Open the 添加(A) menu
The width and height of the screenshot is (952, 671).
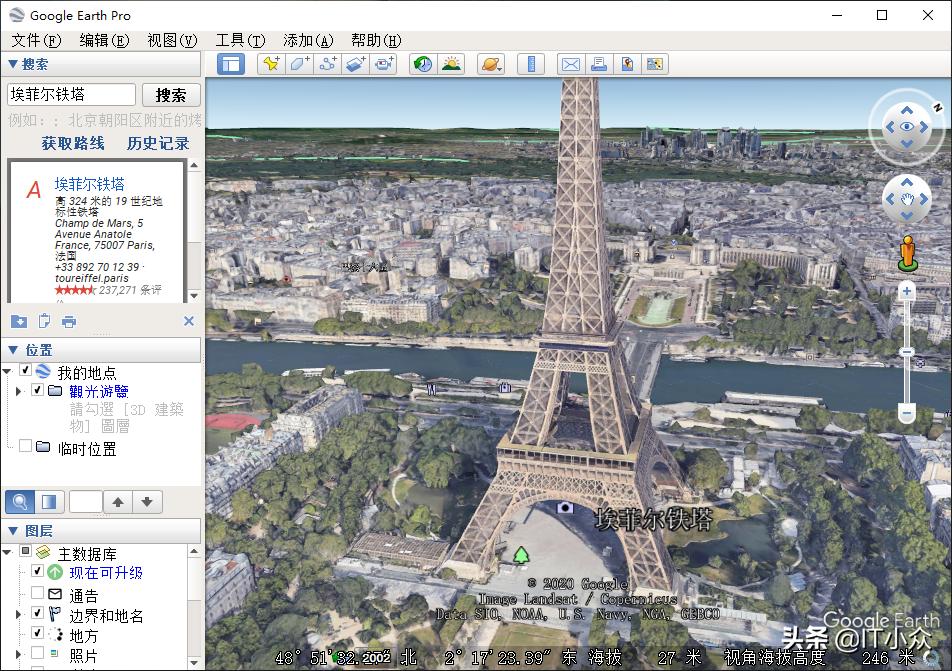point(308,41)
